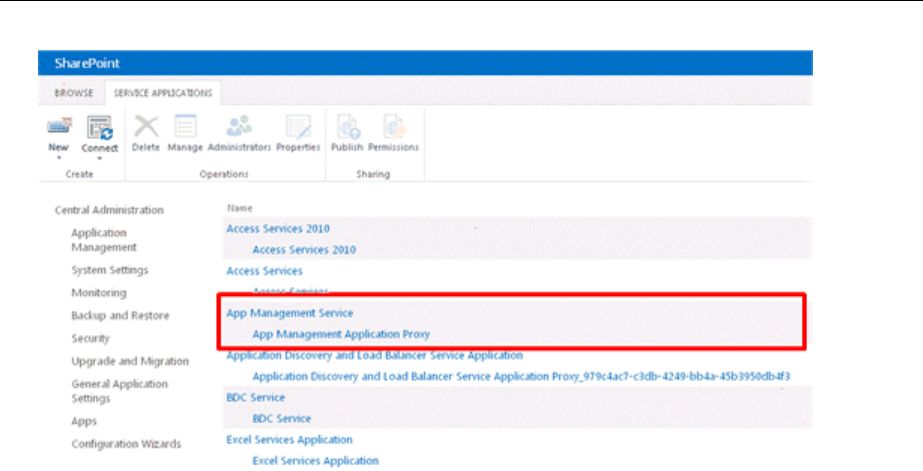Select the indented BDC Service proxy
The height and width of the screenshot is (471, 923).
tap(282, 419)
